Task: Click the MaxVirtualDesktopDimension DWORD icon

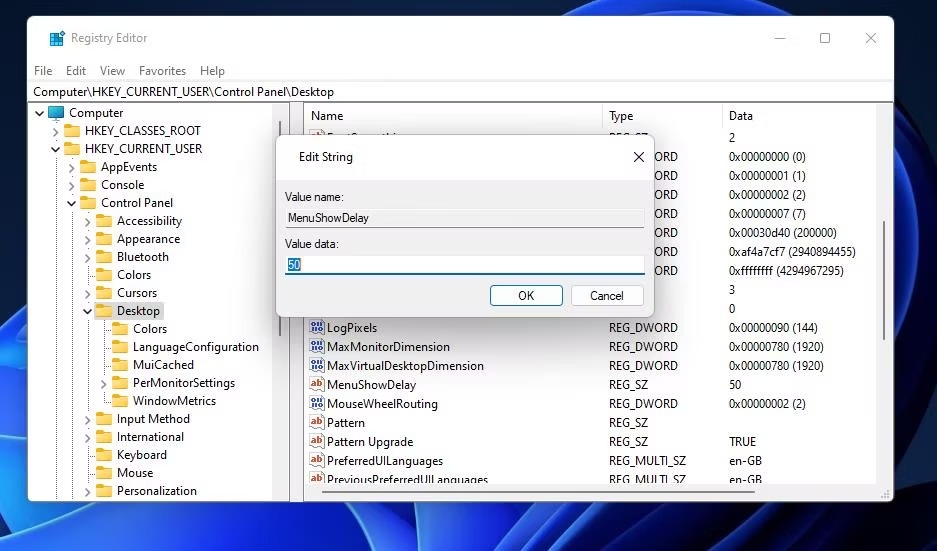Action: point(317,365)
